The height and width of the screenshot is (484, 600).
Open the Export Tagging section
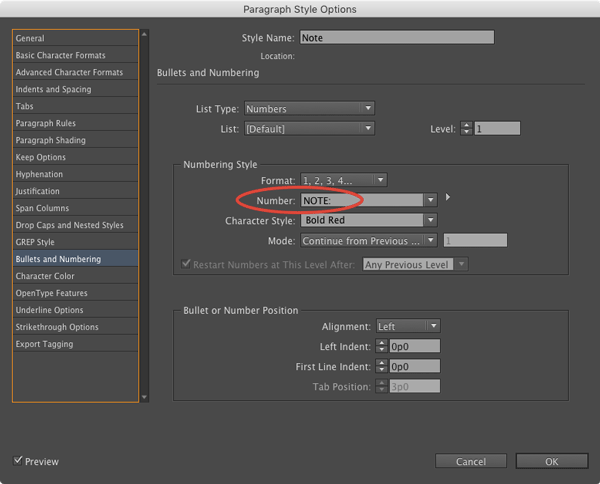(x=44, y=344)
